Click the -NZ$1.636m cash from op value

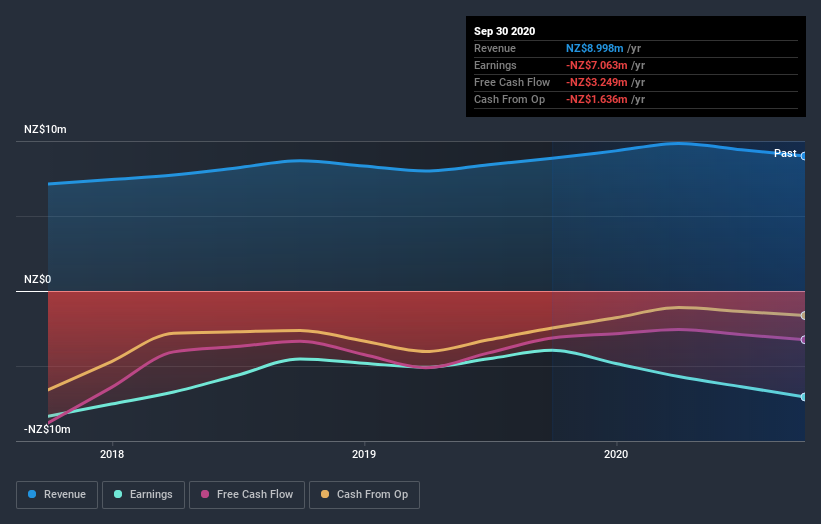click(596, 99)
